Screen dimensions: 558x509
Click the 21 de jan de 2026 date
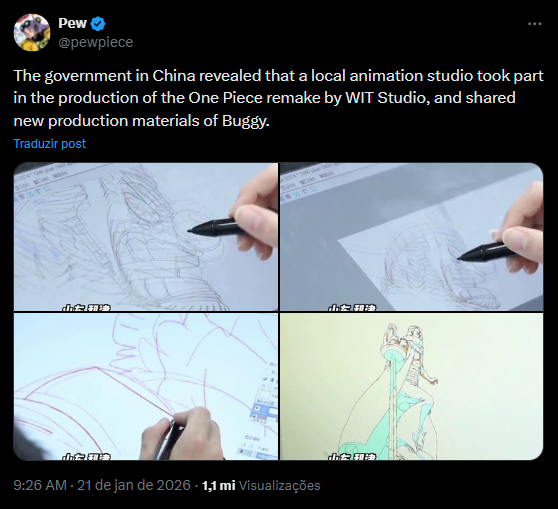[x=134, y=486]
